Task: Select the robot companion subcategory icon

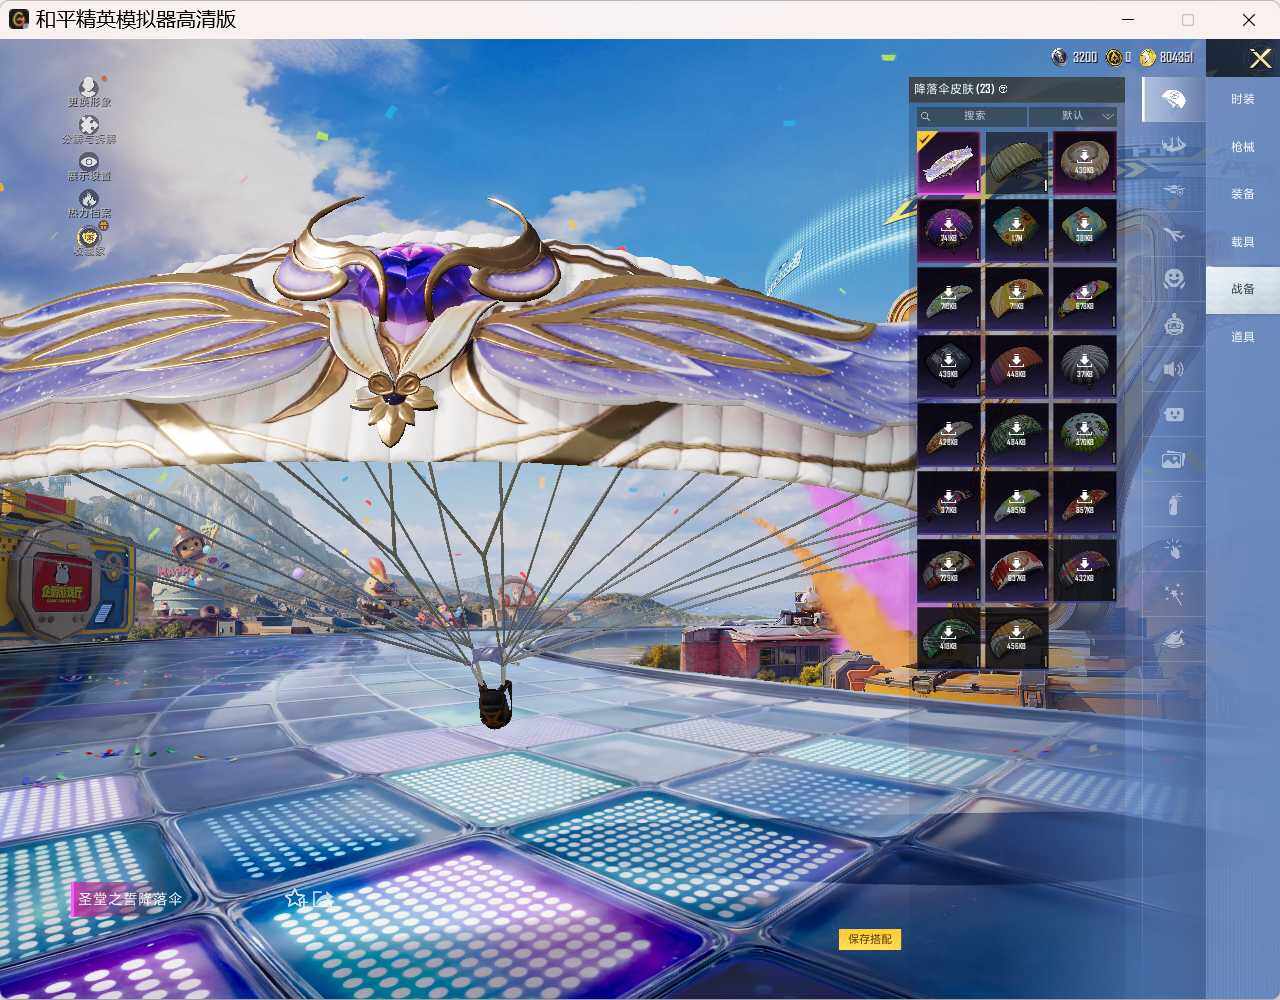Action: [x=1174, y=324]
